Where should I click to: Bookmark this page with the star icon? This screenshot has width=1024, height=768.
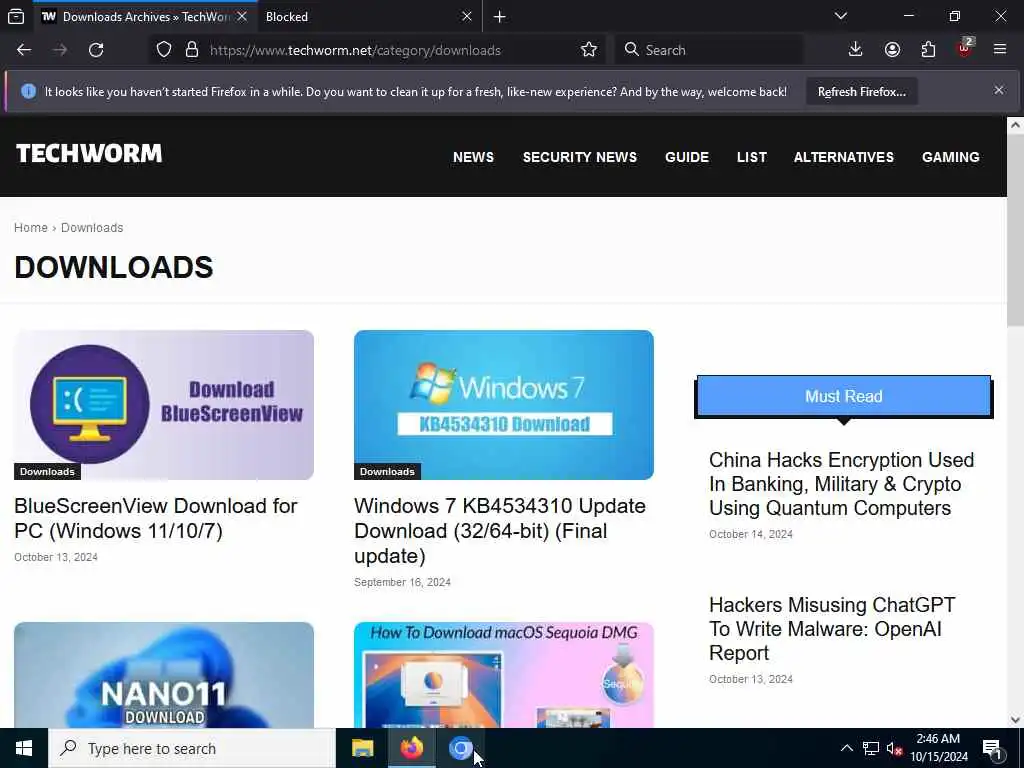(588, 50)
